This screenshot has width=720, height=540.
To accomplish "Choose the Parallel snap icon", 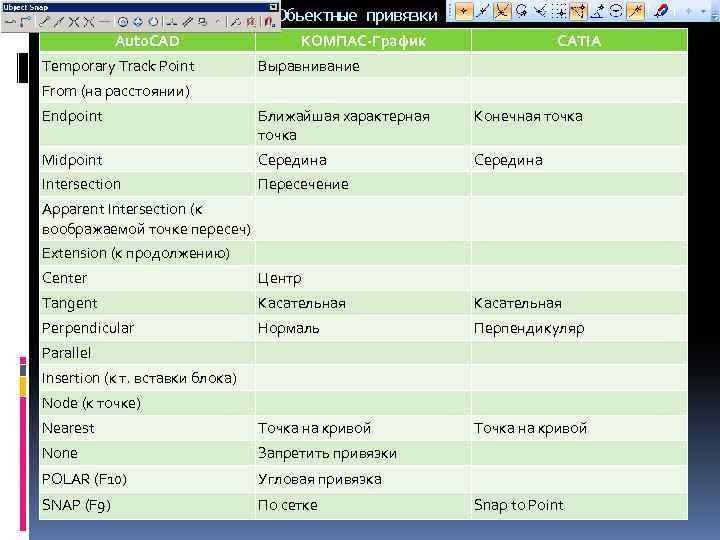I will point(187,22).
